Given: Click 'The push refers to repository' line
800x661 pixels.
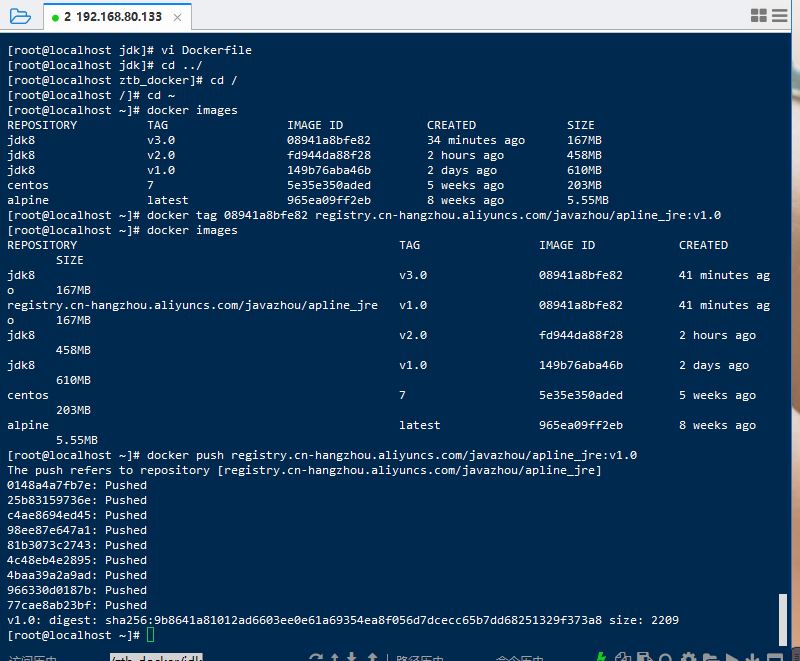Looking at the screenshot, I should click(305, 470).
